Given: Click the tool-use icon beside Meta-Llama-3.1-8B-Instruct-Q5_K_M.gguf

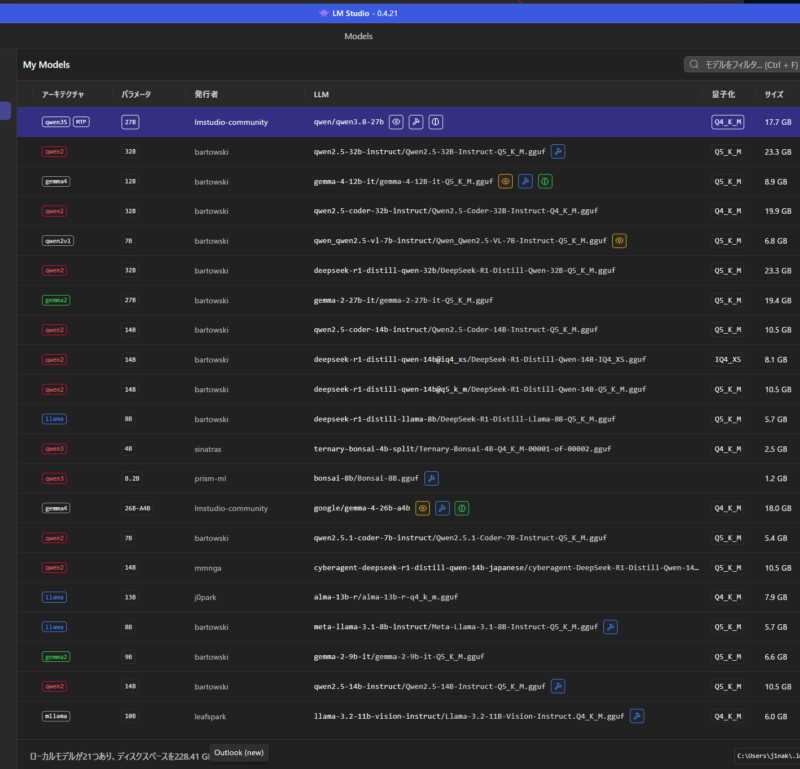Looking at the screenshot, I should (x=610, y=627).
